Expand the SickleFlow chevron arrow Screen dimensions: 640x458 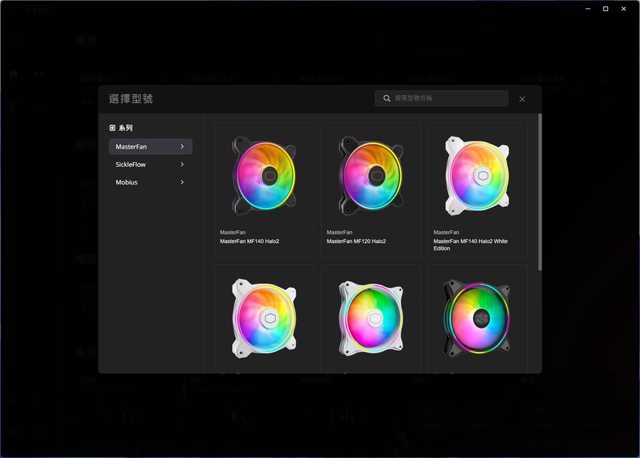182,165
